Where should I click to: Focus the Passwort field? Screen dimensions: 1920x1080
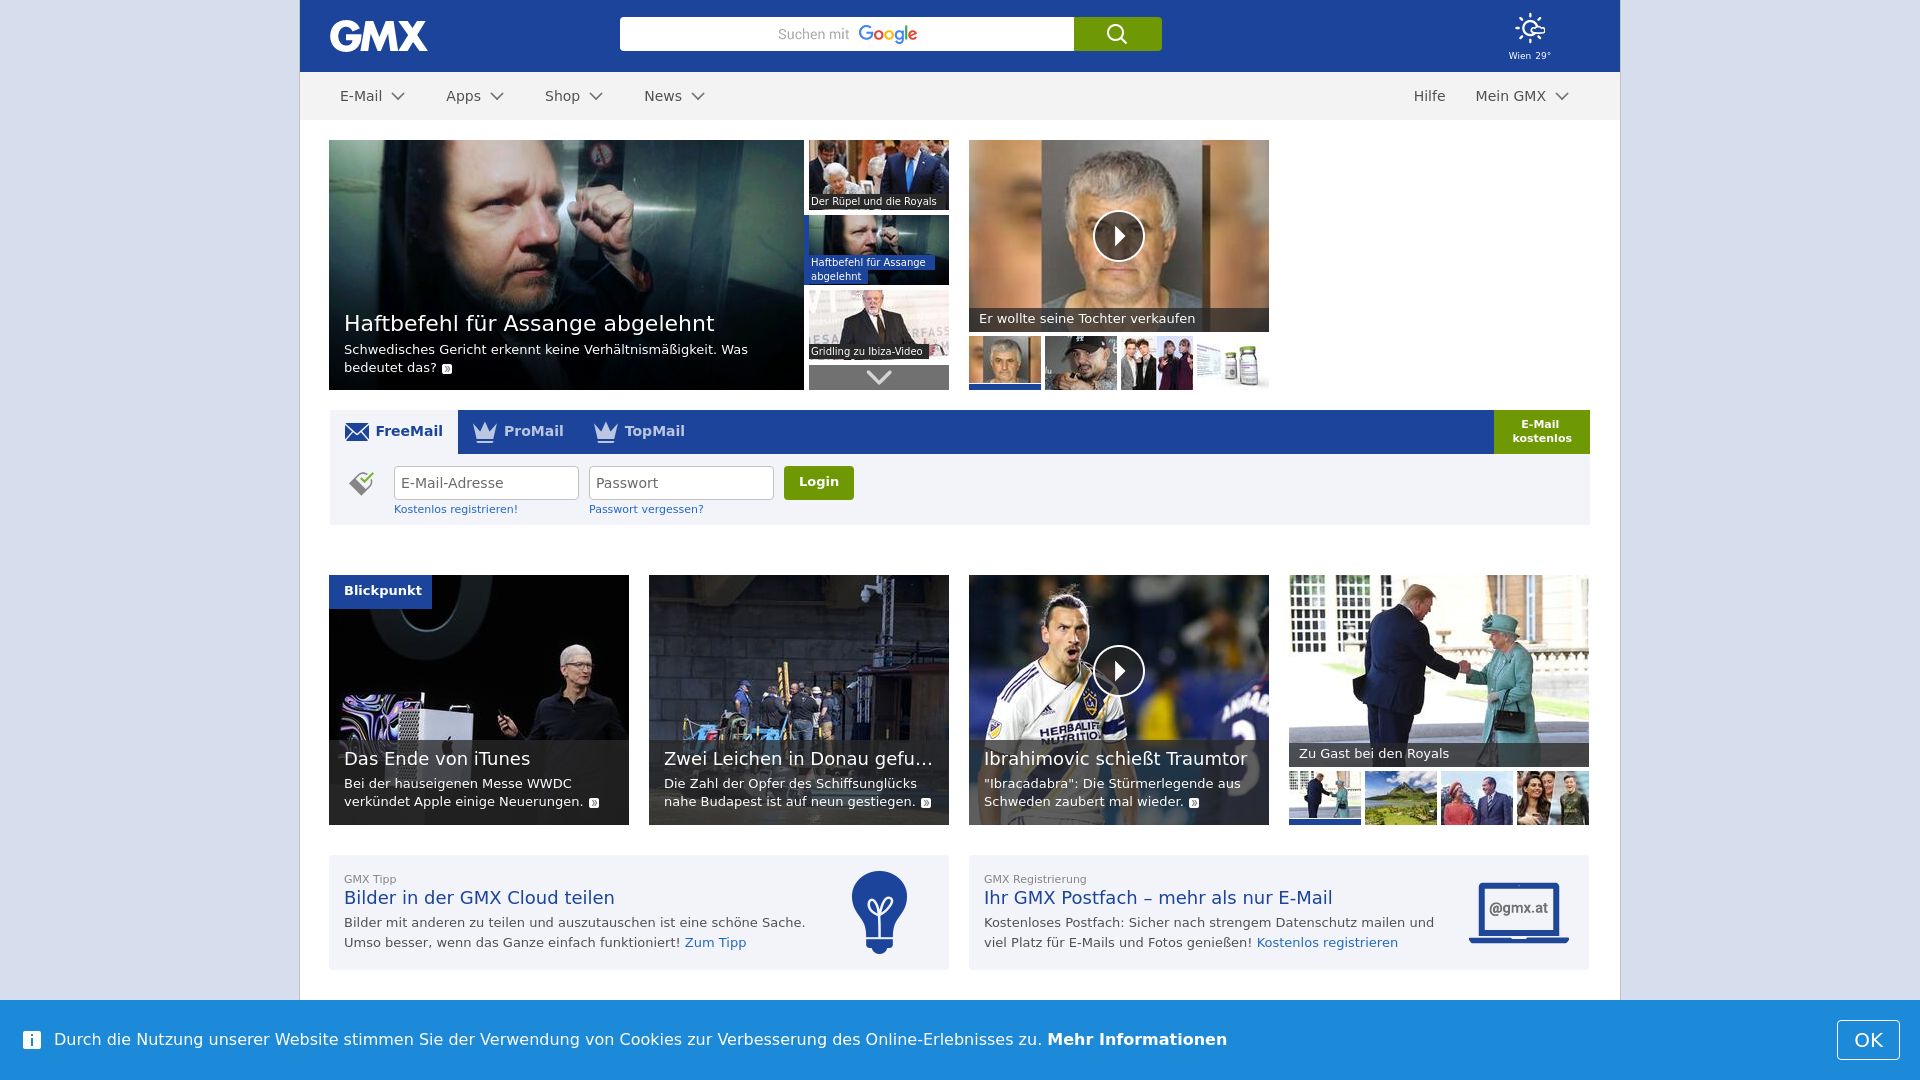pos(681,483)
